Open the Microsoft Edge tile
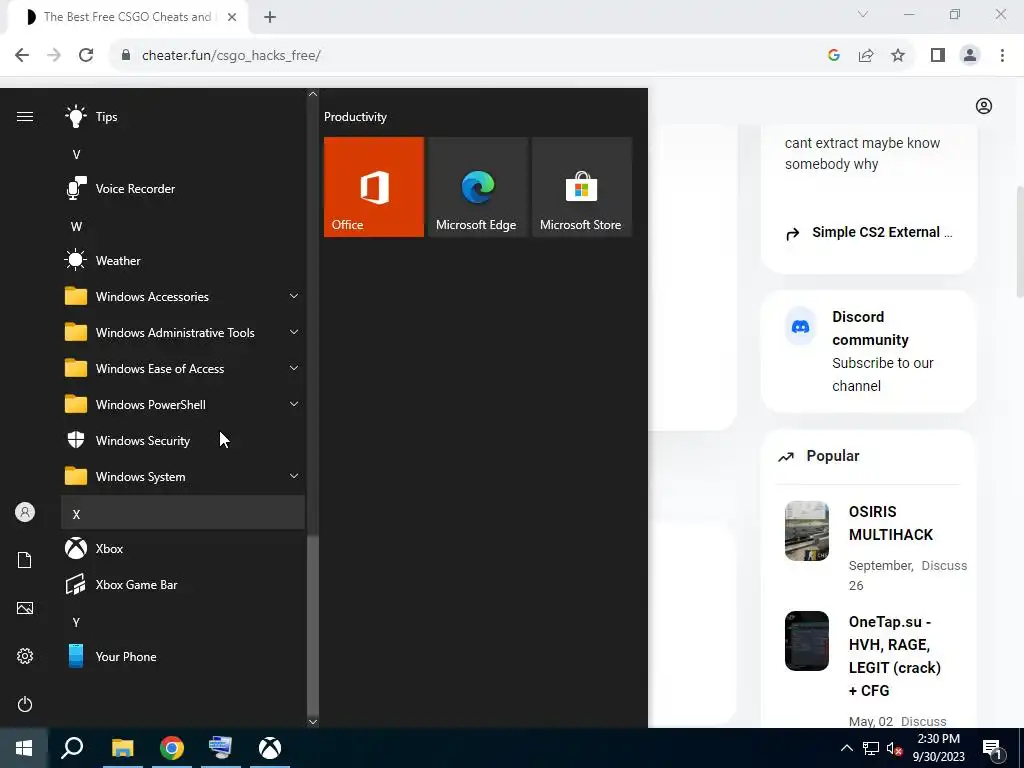Viewport: 1024px width, 768px height. coord(477,187)
